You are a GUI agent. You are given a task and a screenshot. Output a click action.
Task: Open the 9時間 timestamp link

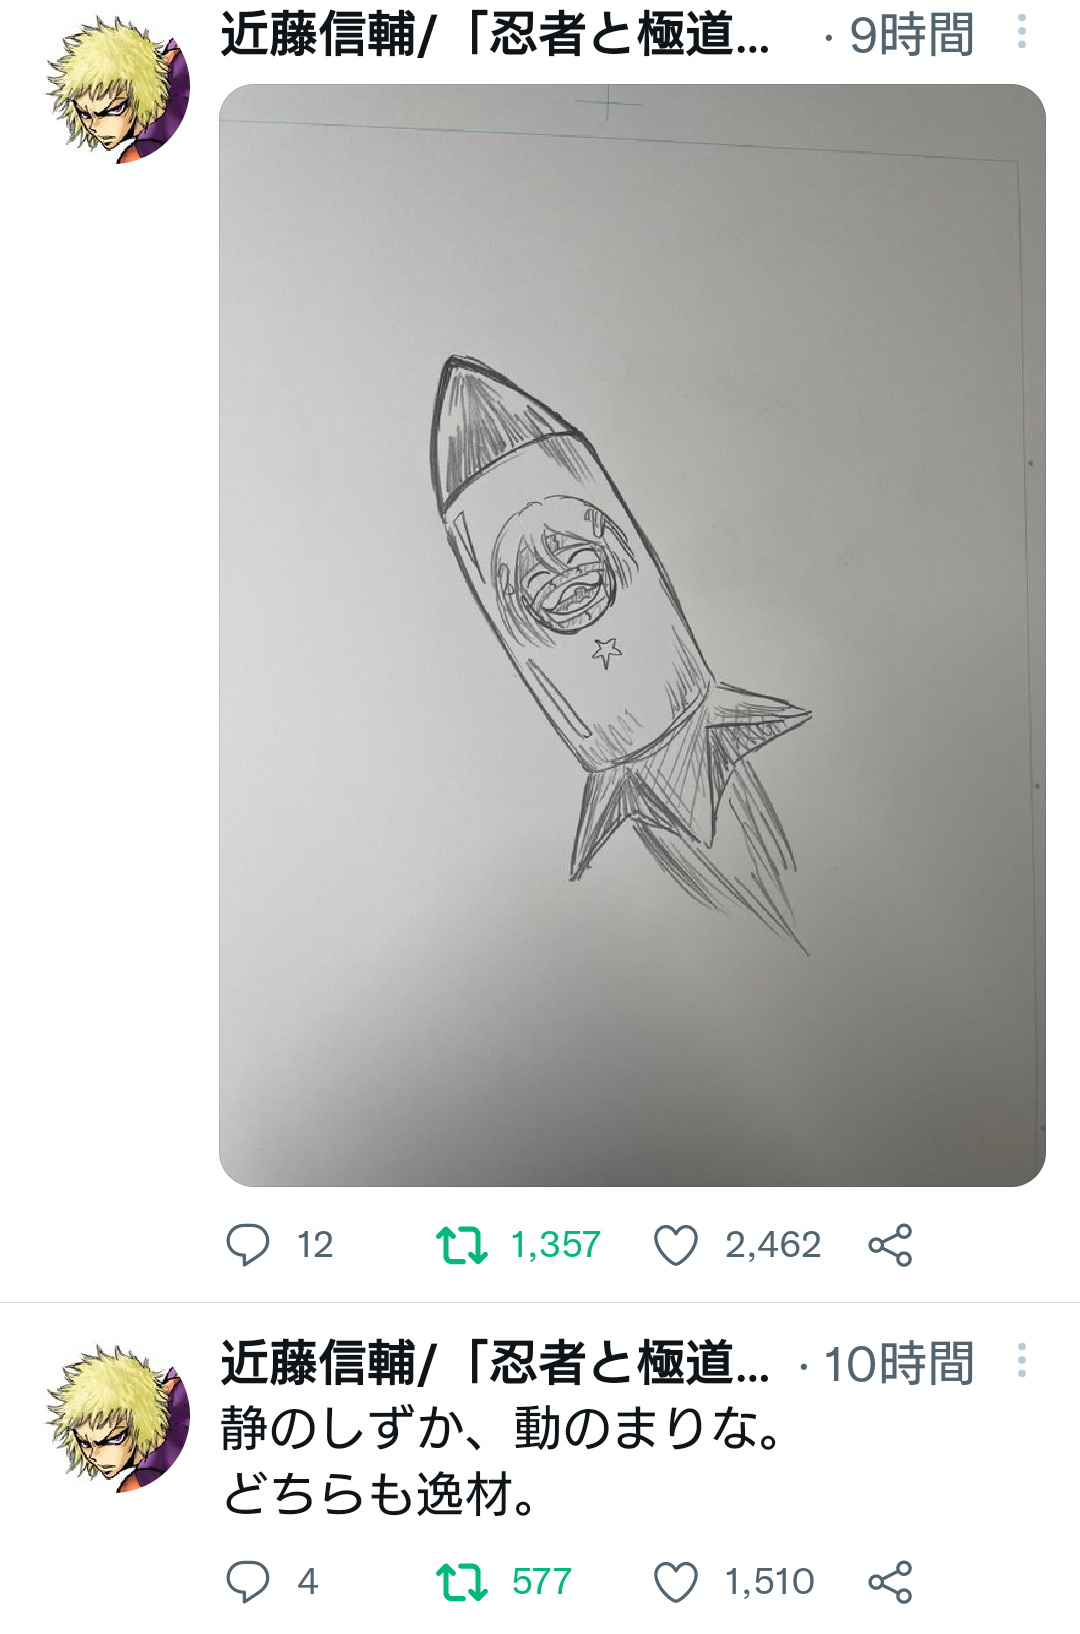click(911, 35)
